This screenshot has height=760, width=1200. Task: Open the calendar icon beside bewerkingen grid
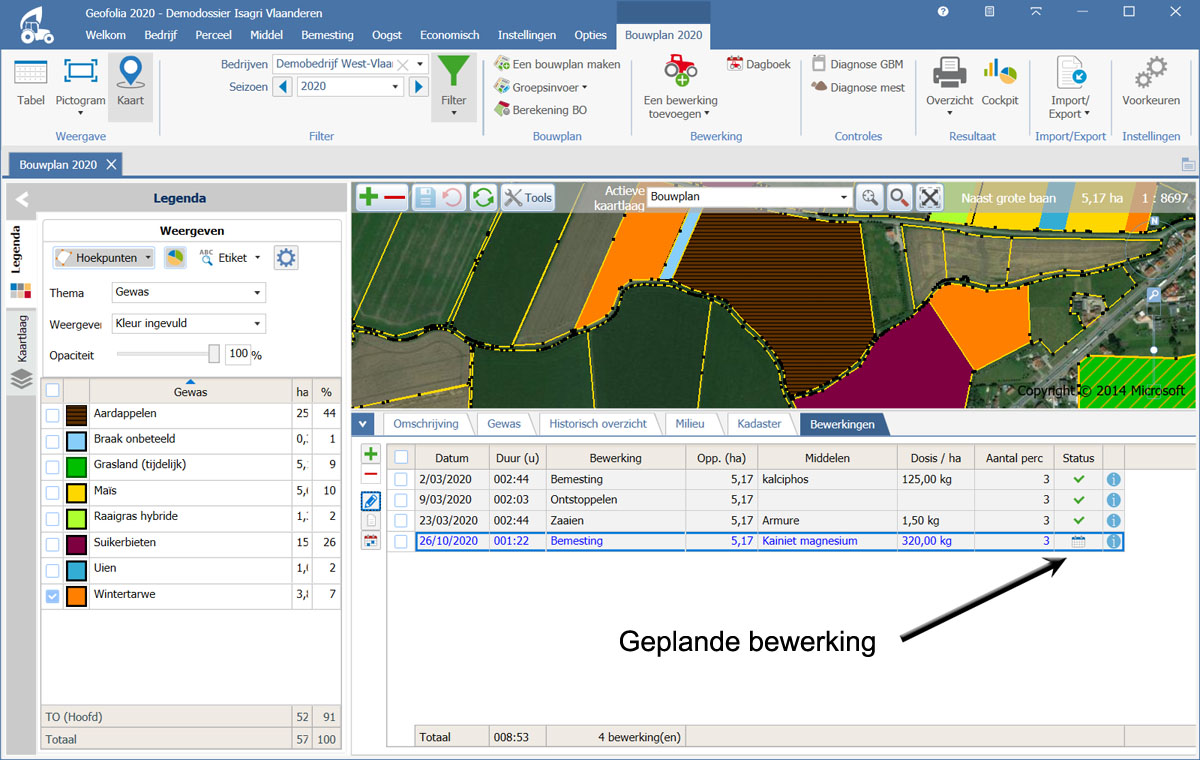tap(370, 541)
